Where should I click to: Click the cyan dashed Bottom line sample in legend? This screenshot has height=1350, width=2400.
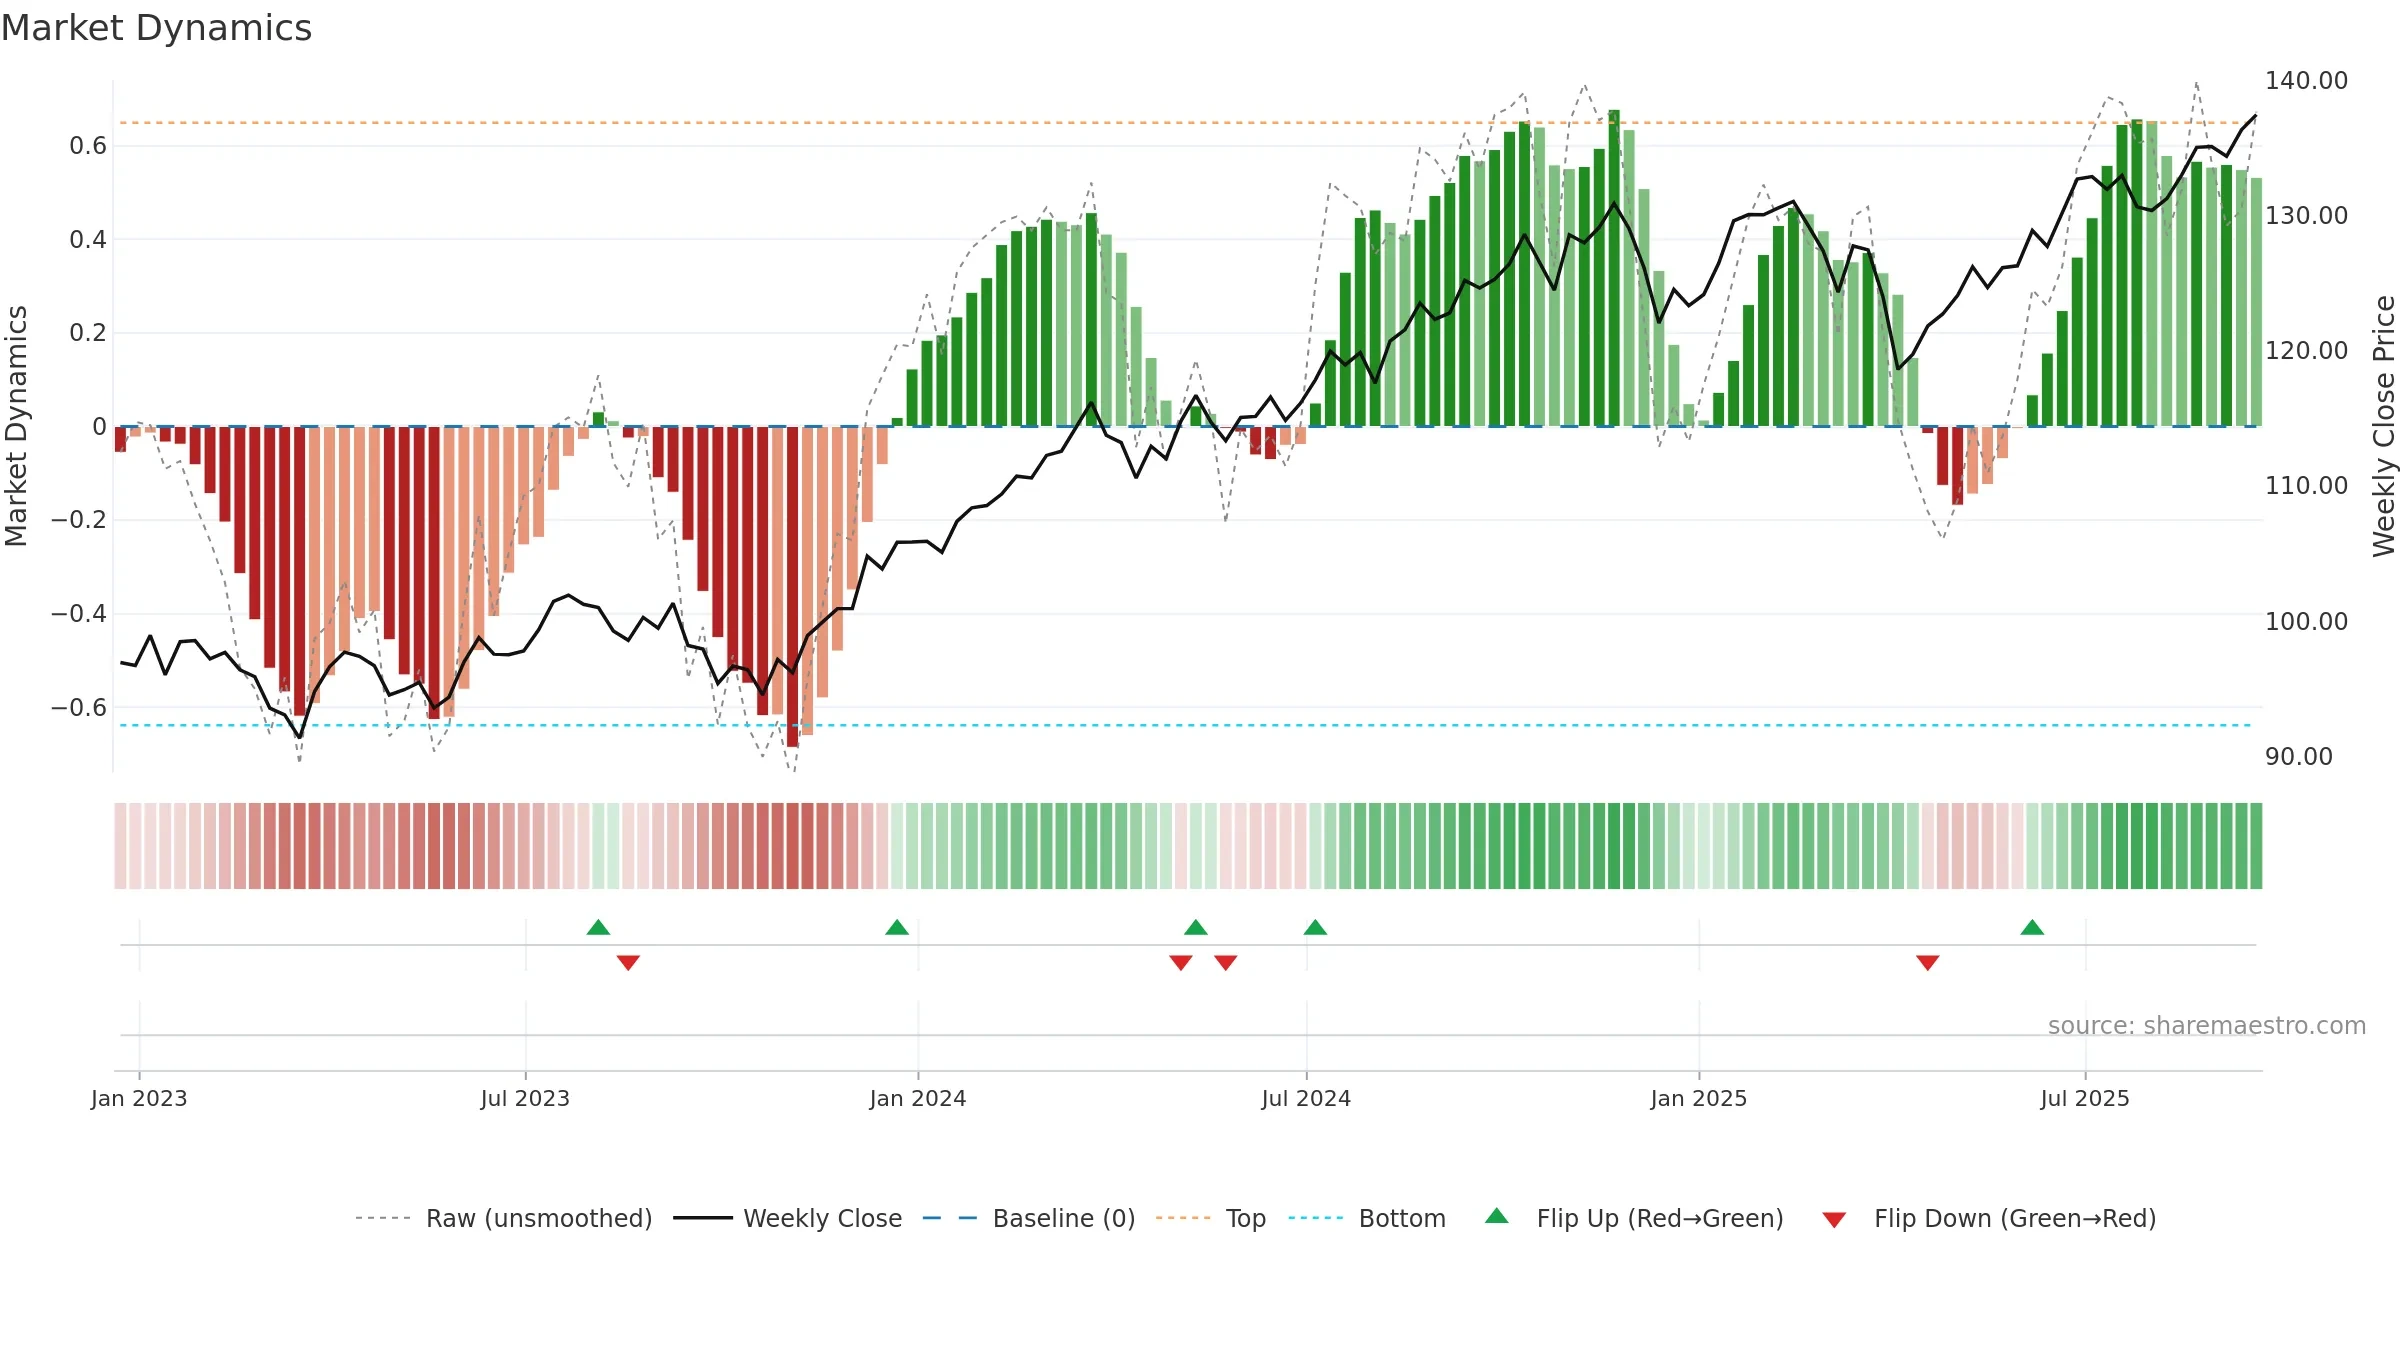pos(1316,1218)
